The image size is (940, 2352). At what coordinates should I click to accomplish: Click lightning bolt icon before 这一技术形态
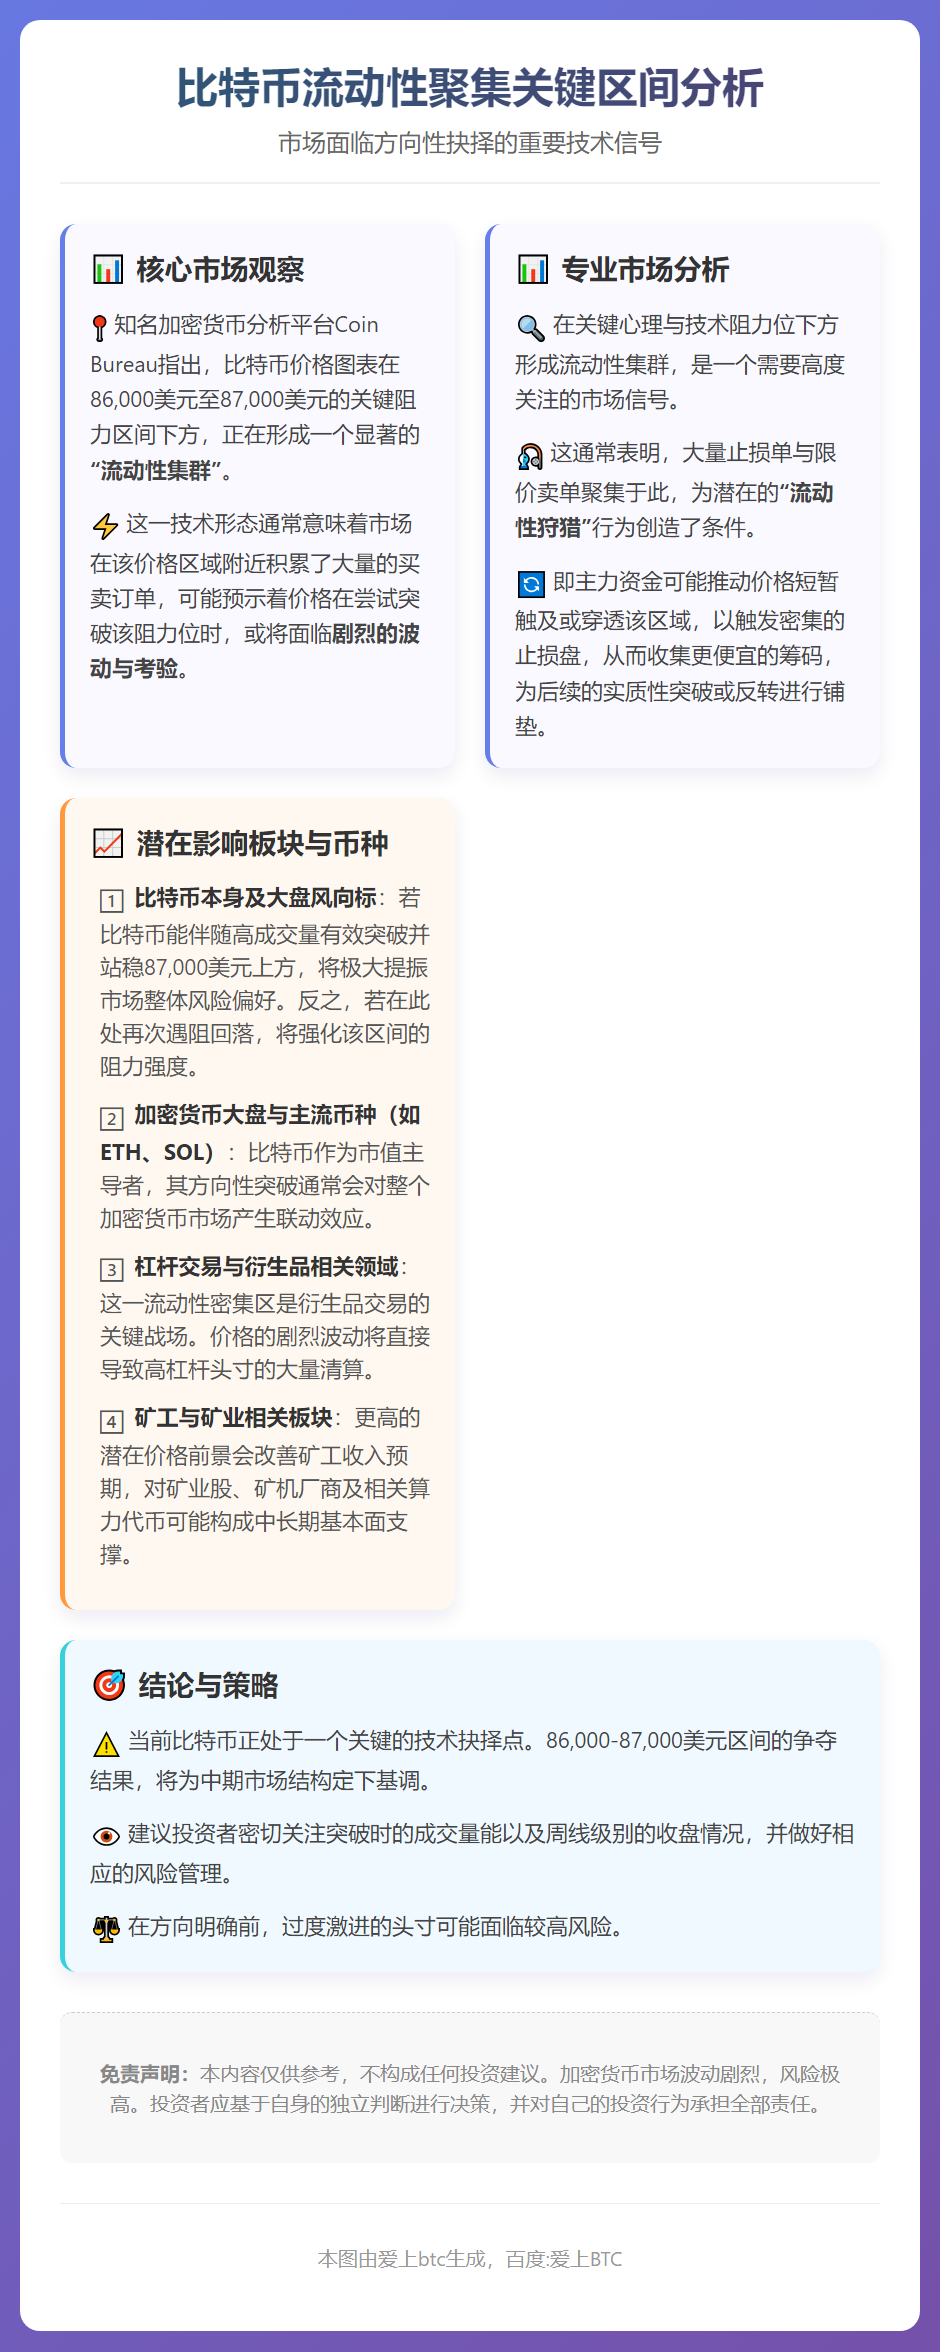(x=105, y=526)
